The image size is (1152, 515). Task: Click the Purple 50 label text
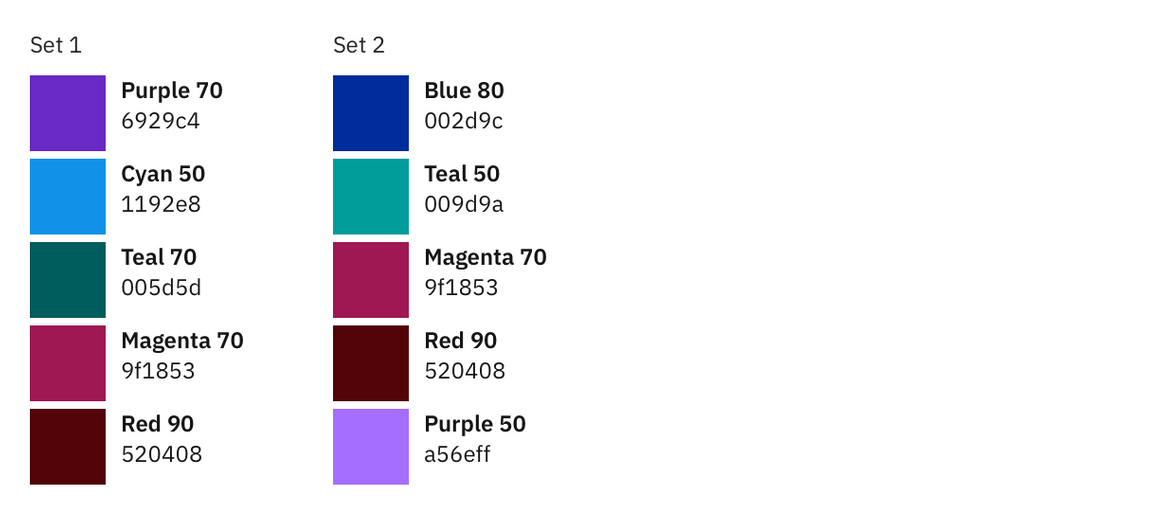click(x=475, y=424)
